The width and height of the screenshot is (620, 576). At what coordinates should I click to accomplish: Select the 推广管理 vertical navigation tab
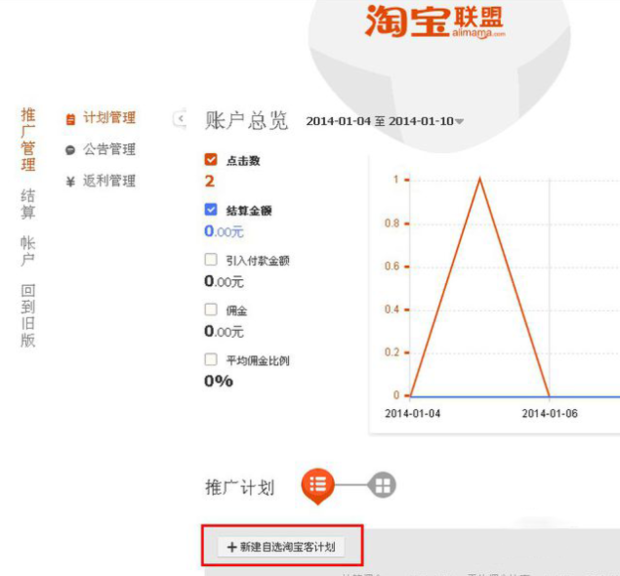28,139
